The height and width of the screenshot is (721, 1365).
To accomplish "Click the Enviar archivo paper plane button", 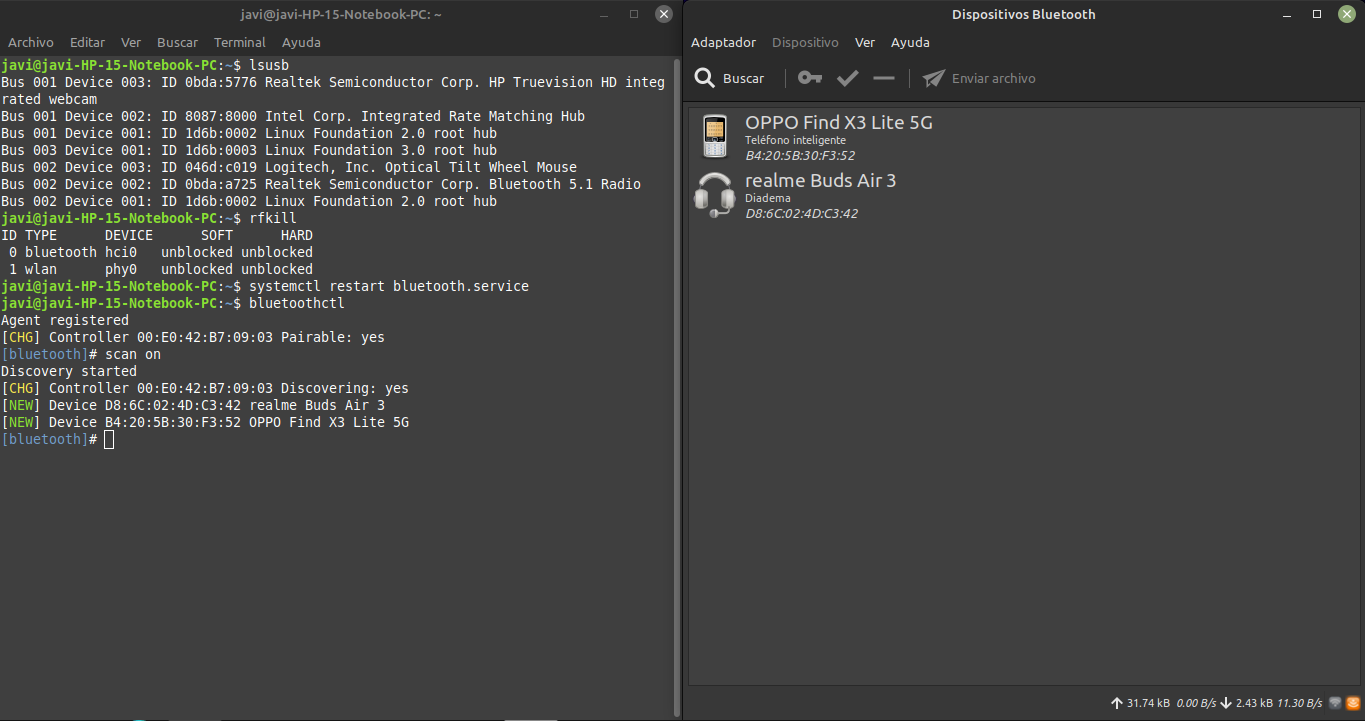I will tap(979, 78).
